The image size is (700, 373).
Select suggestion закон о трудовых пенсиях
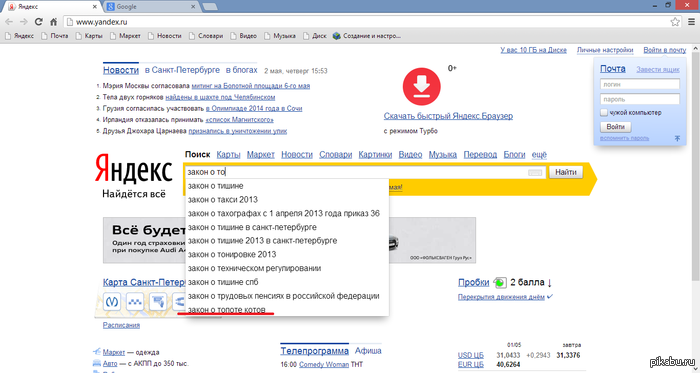[287, 296]
